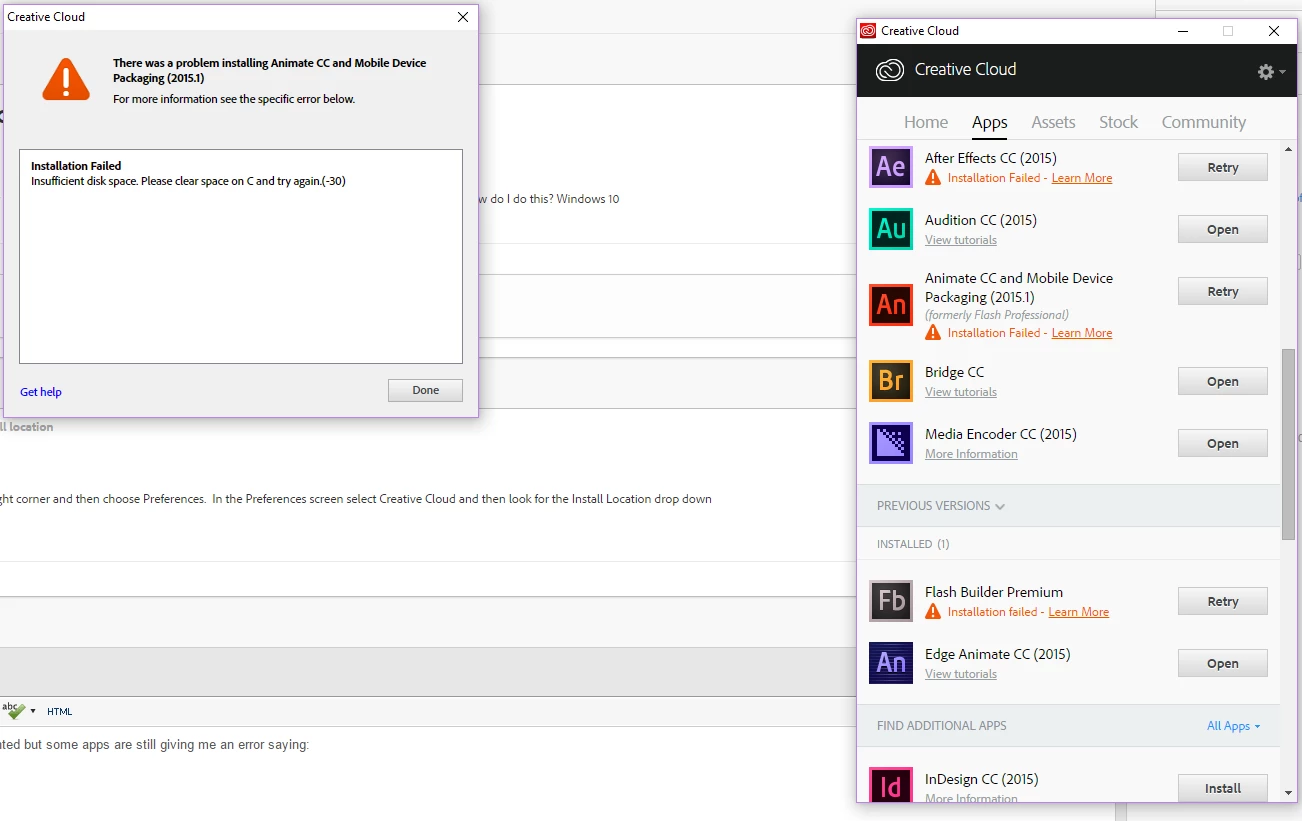The height and width of the screenshot is (821, 1302).
Task: Click the Animate CC app icon
Action: (890, 305)
